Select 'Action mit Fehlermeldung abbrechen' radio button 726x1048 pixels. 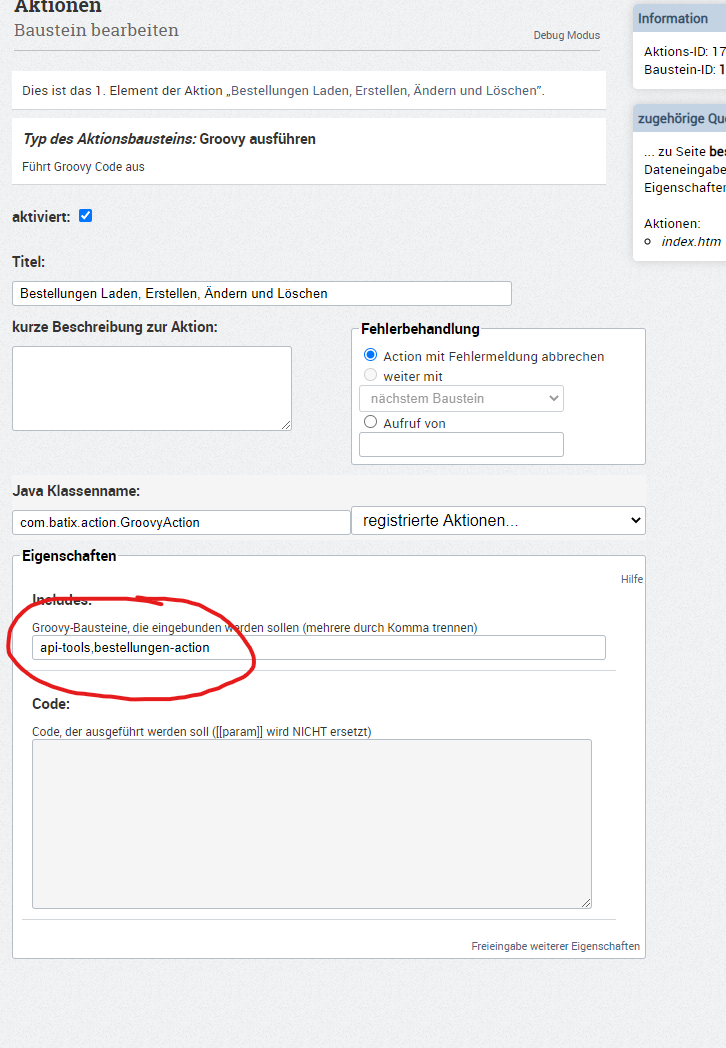371,355
